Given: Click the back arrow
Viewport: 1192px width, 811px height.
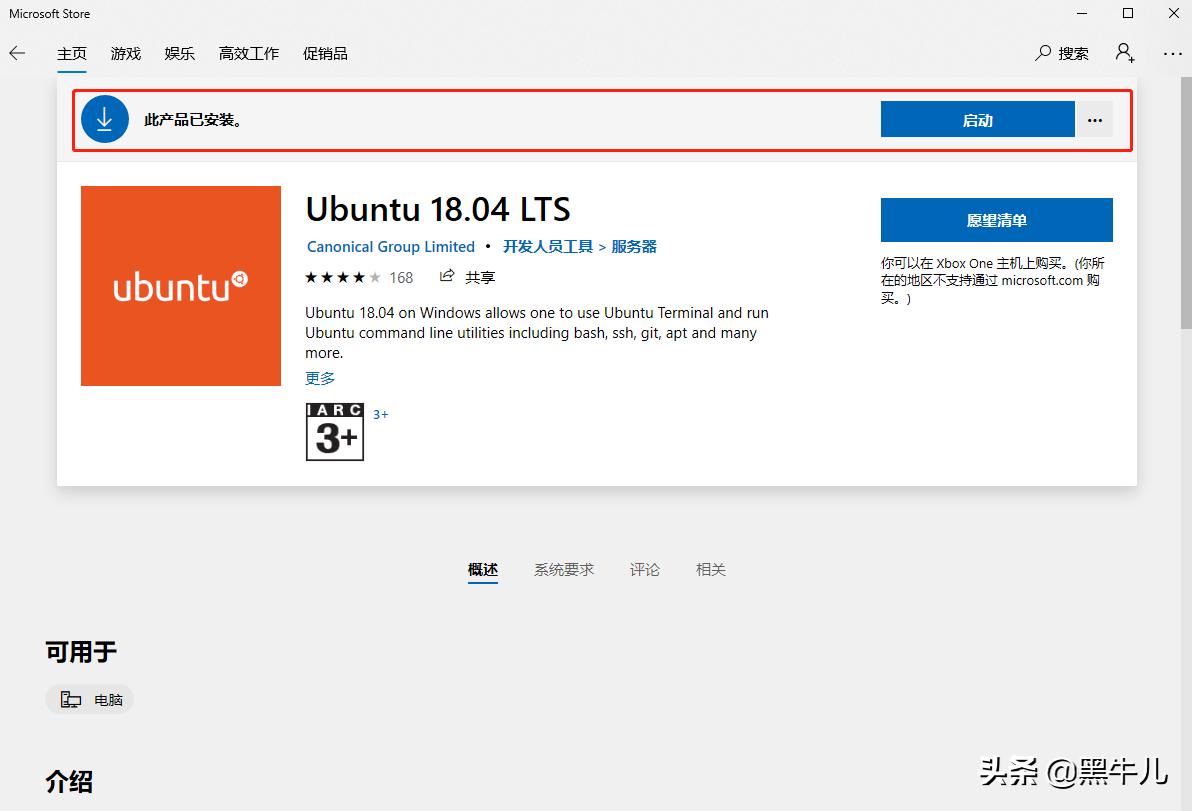Looking at the screenshot, I should 17,53.
